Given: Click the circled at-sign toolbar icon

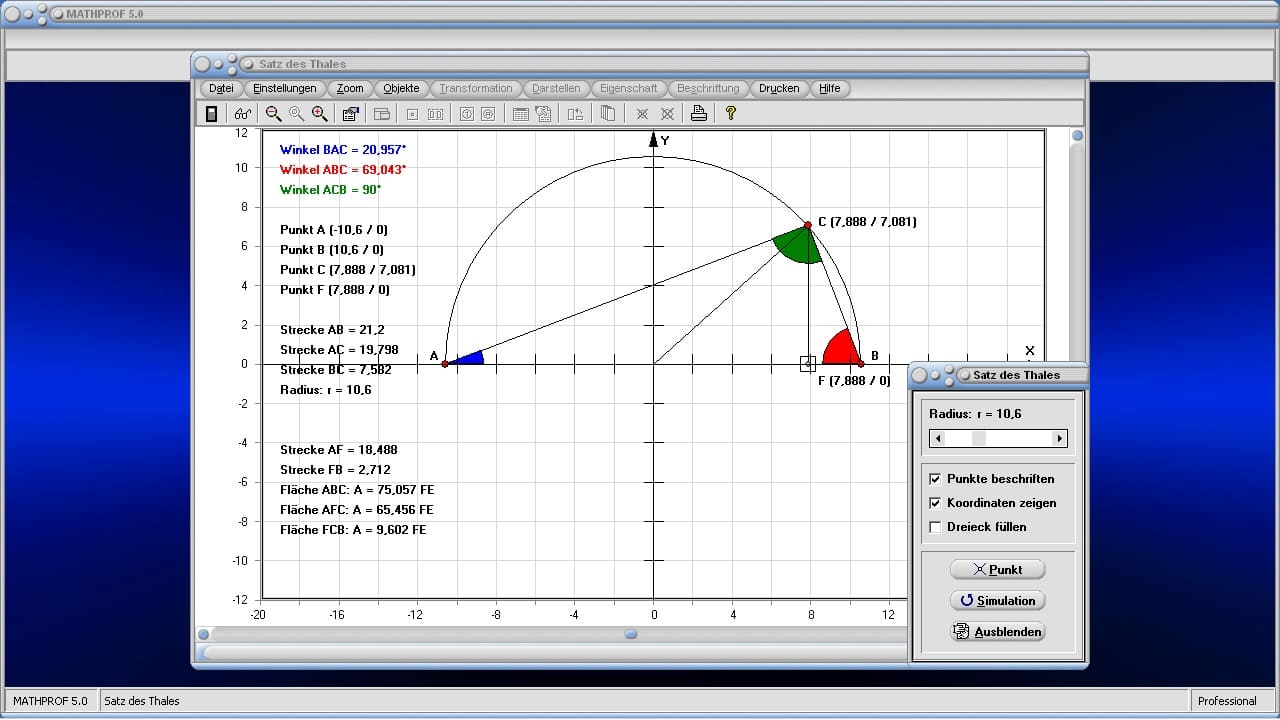Looking at the screenshot, I should (488, 114).
